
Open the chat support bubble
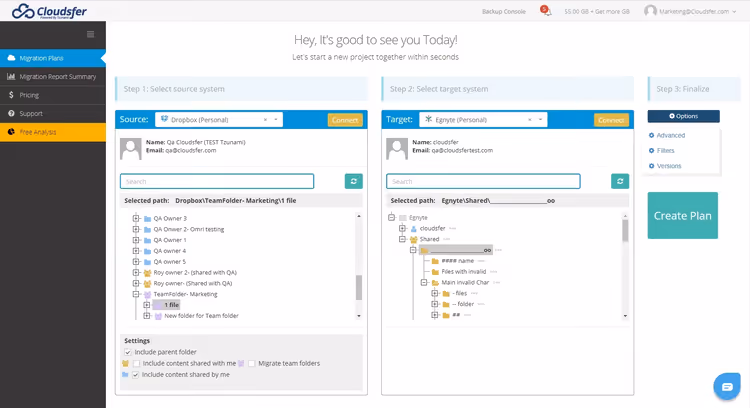point(727,386)
